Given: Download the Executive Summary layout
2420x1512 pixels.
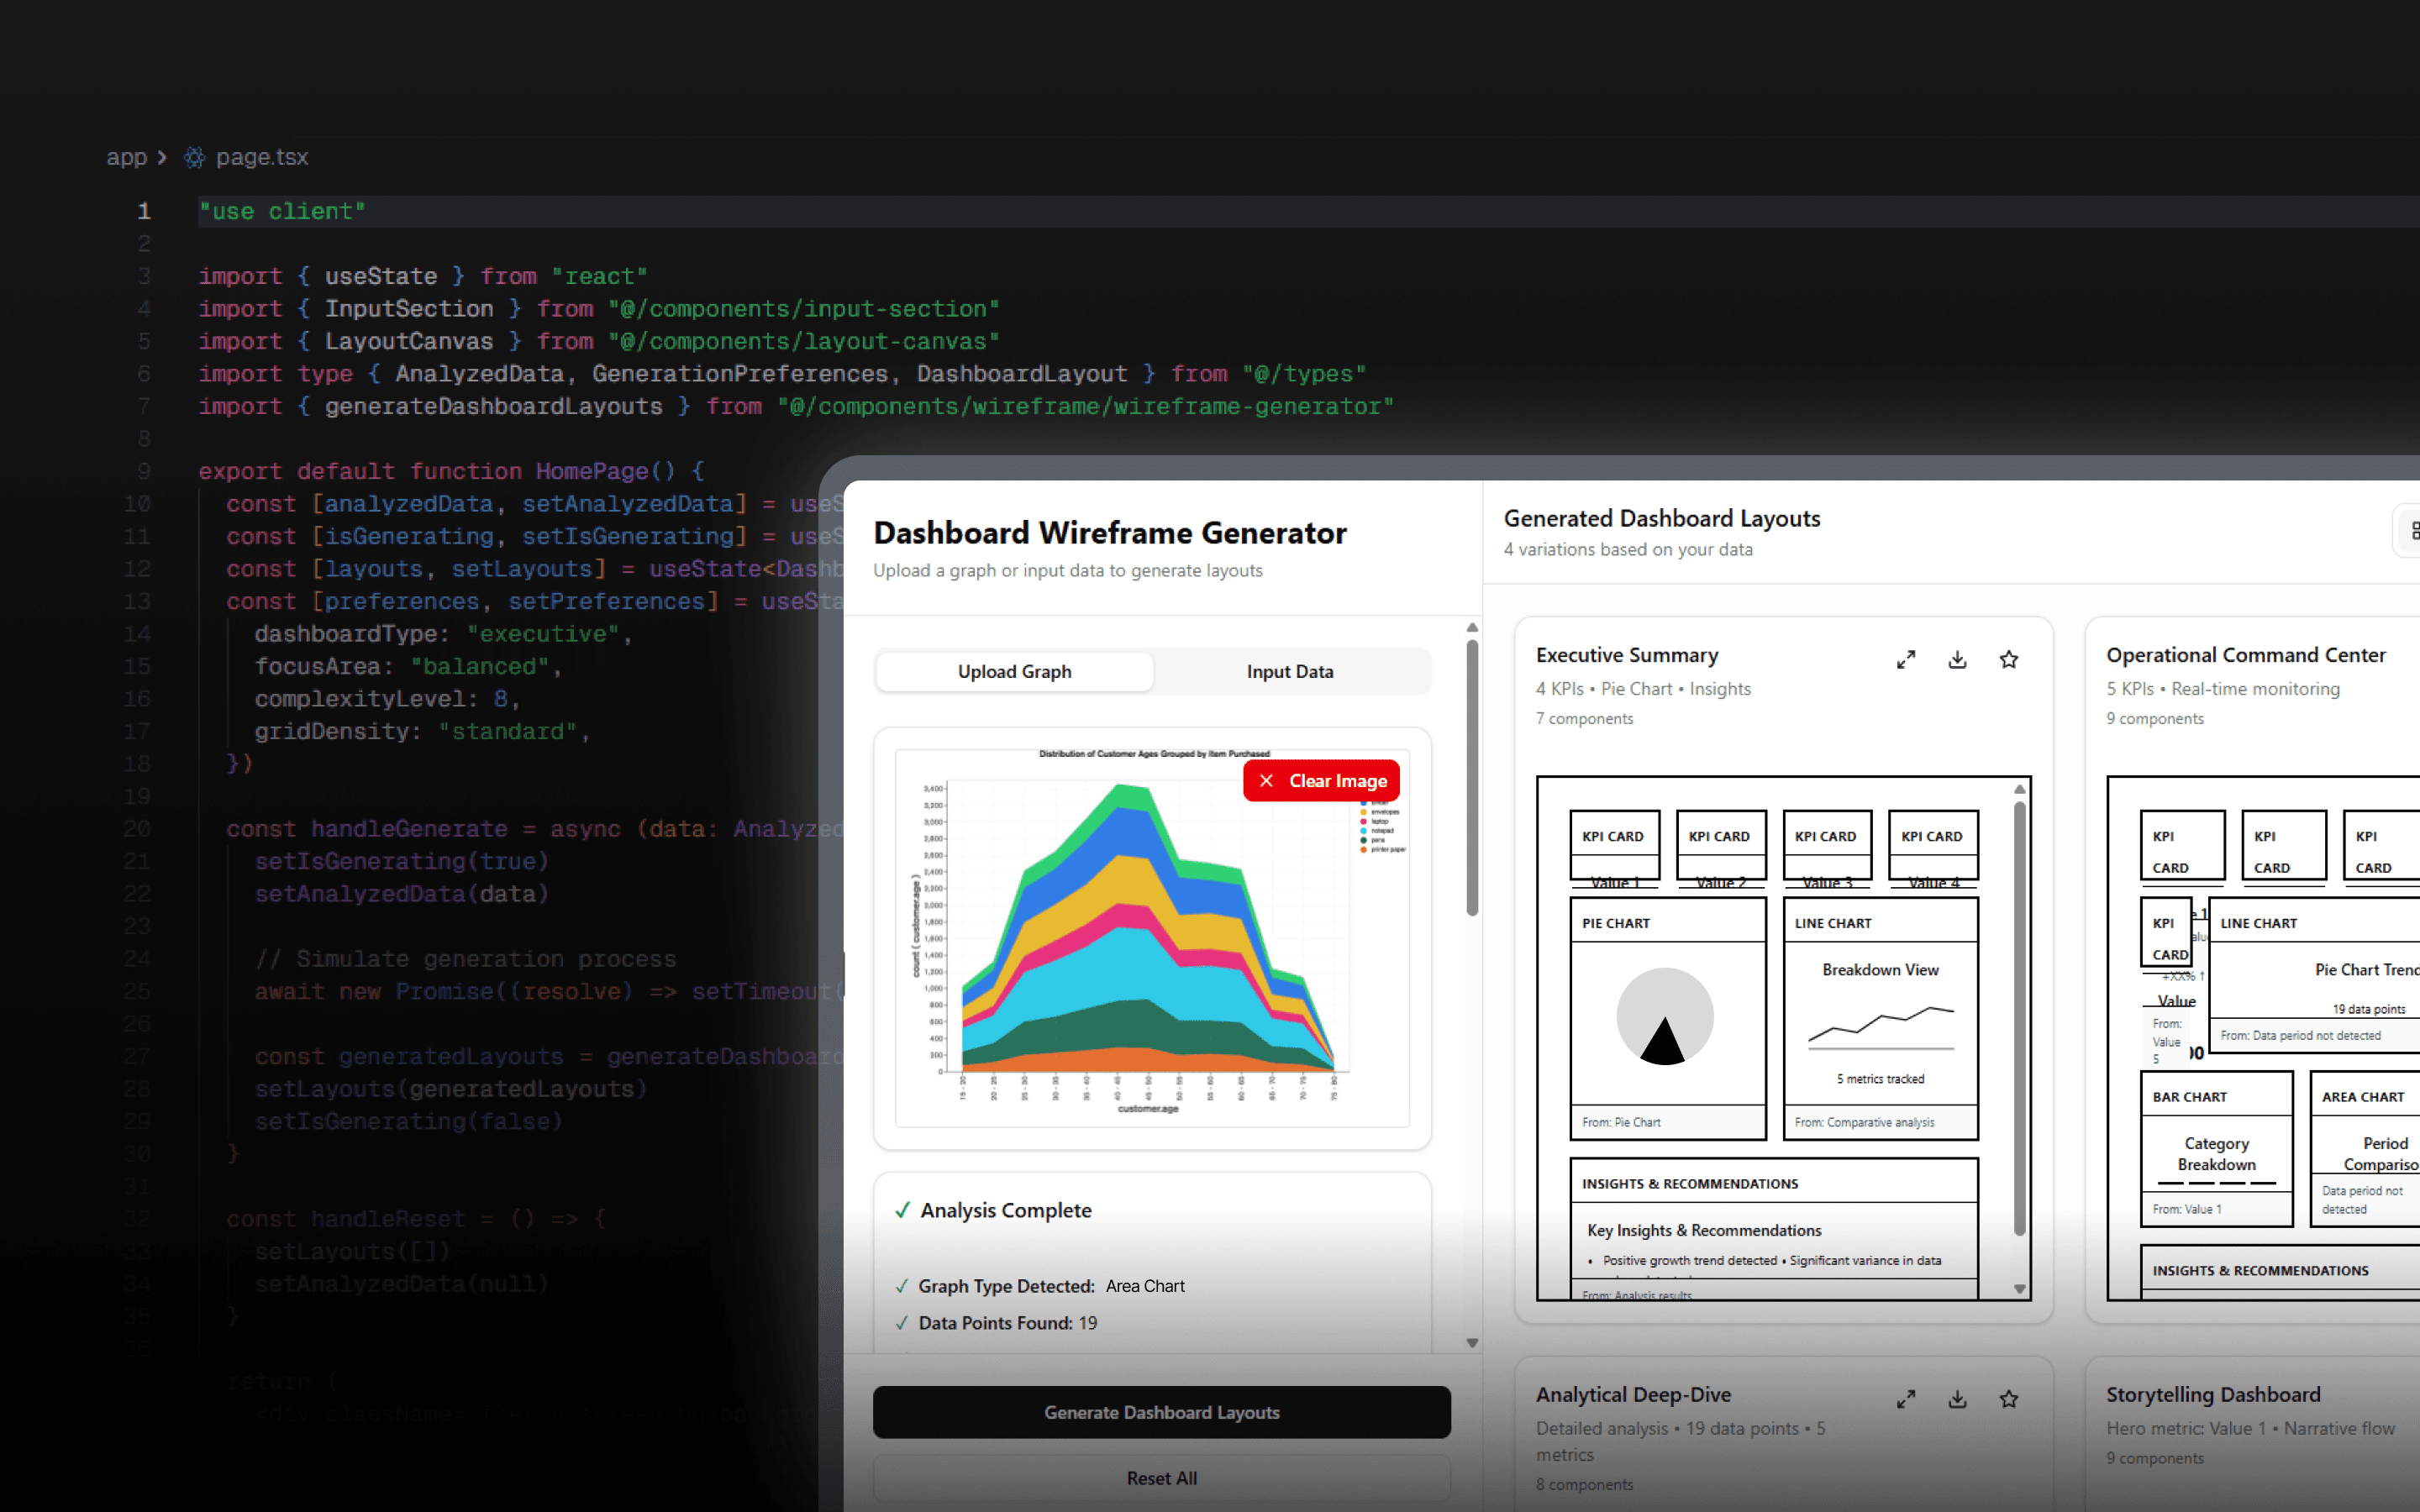Looking at the screenshot, I should click(1957, 660).
